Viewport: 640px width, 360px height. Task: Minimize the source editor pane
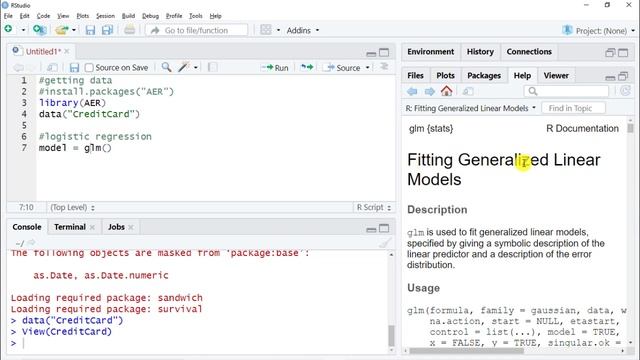point(371,53)
